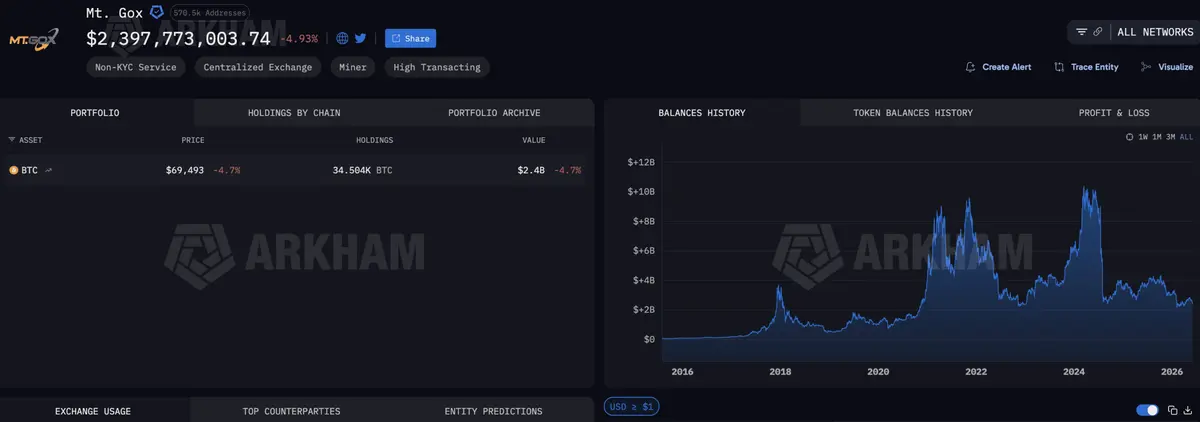1200x422 pixels.
Task: Select the 3M chart range
Action: [1170, 136]
